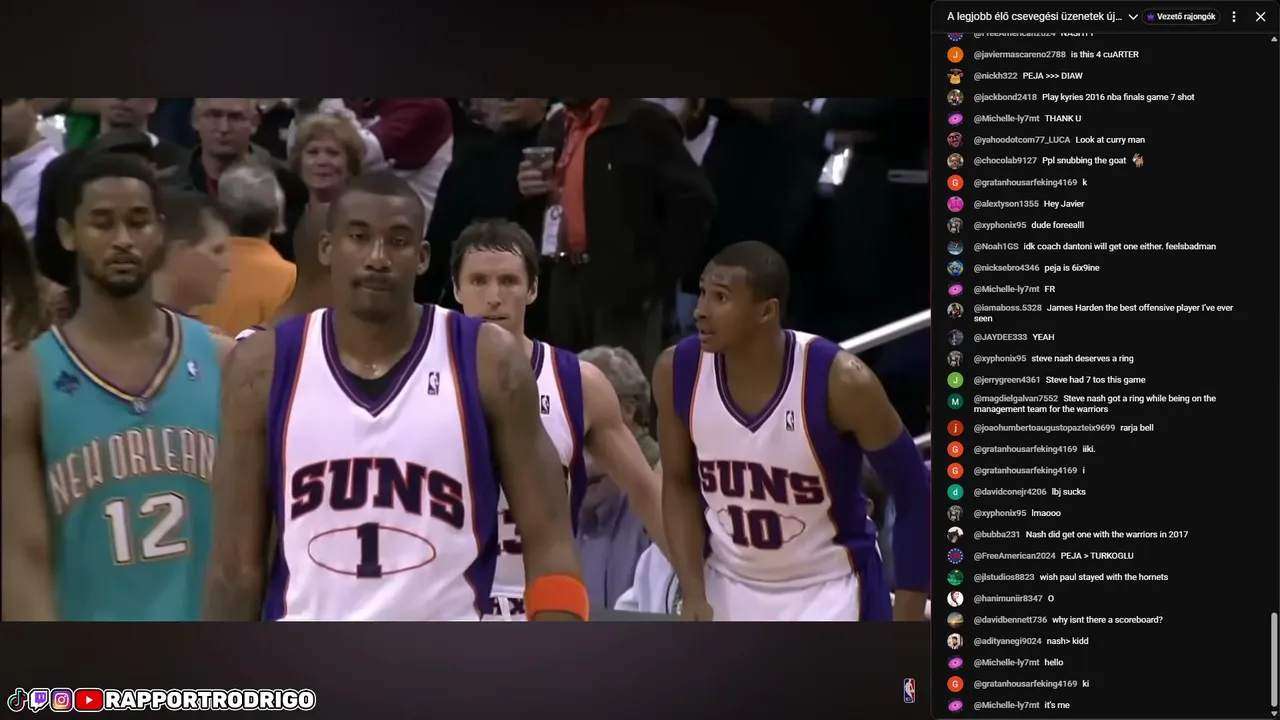Click the "James Harden the best offensive player" message
The image size is (1280, 720).
[x=1104, y=313]
